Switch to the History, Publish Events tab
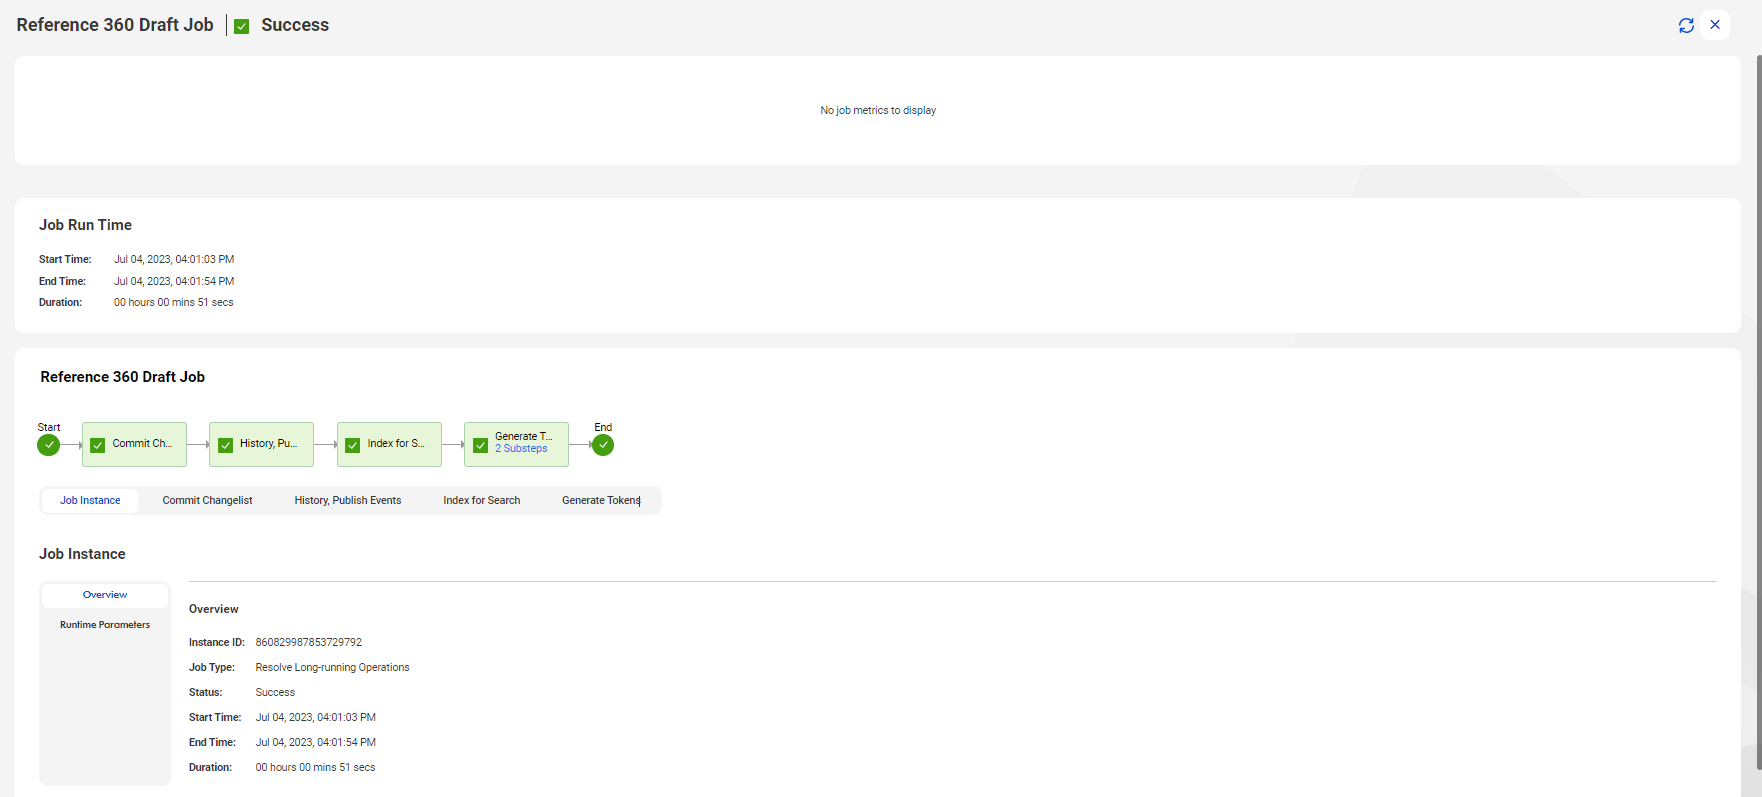Screen dimensions: 1762x797 (x=348, y=500)
